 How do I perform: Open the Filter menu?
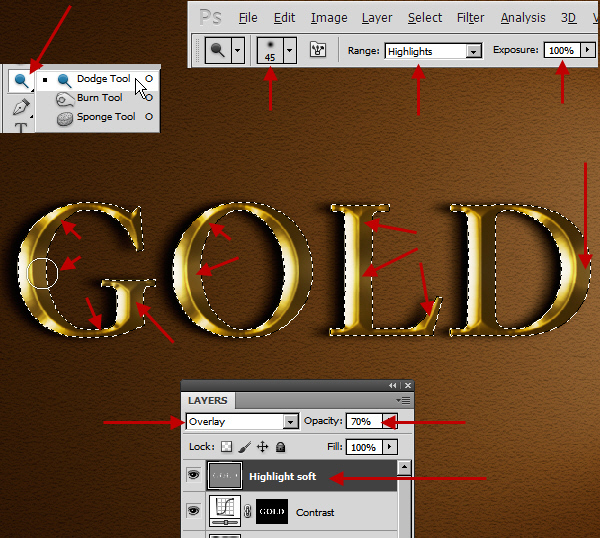pyautogui.click(x=470, y=17)
